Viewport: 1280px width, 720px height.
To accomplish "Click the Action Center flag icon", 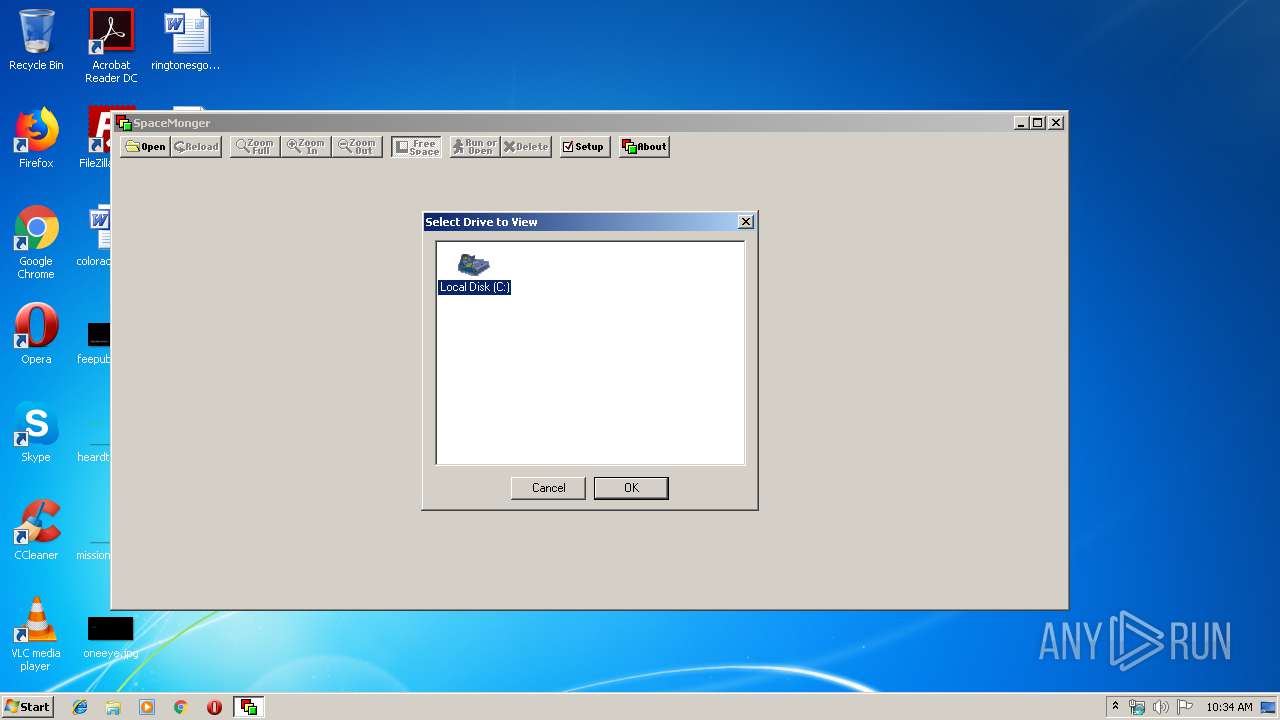I will click(x=1185, y=707).
